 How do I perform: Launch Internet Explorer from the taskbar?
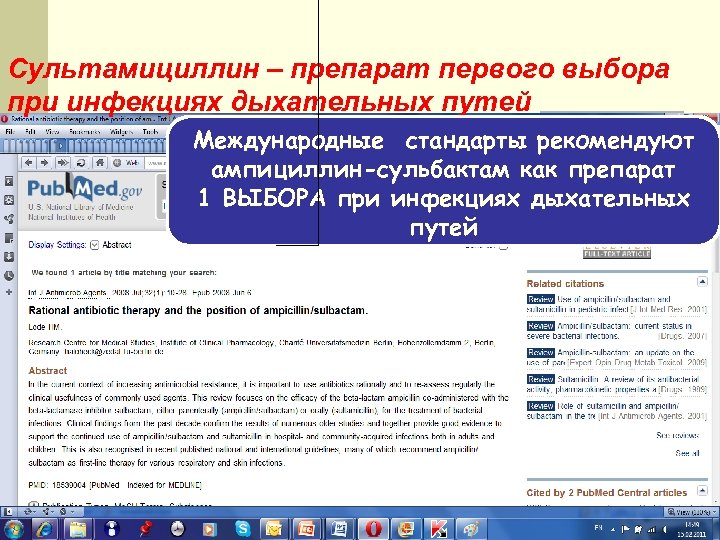45,529
